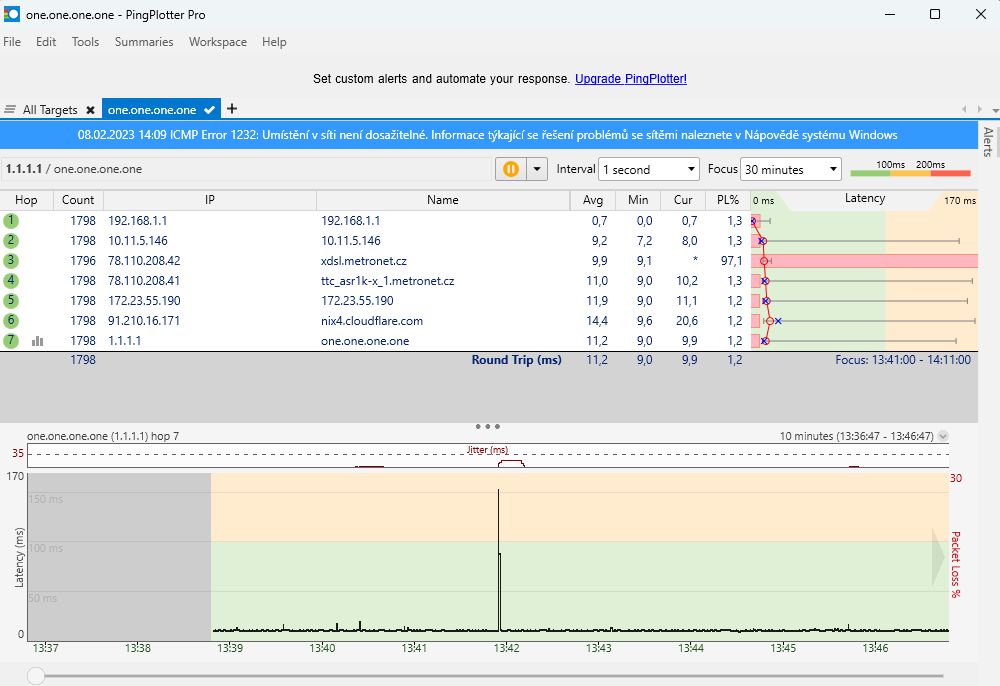Expand the Focus dropdown showing 30 minutes
This screenshot has width=1000, height=686.
click(791, 170)
